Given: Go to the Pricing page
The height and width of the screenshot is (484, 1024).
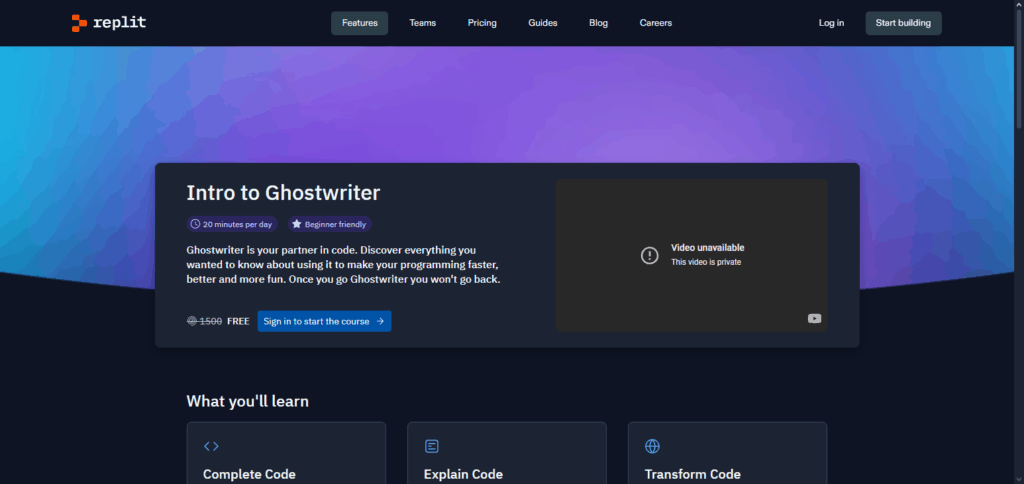Looking at the screenshot, I should 482,23.
